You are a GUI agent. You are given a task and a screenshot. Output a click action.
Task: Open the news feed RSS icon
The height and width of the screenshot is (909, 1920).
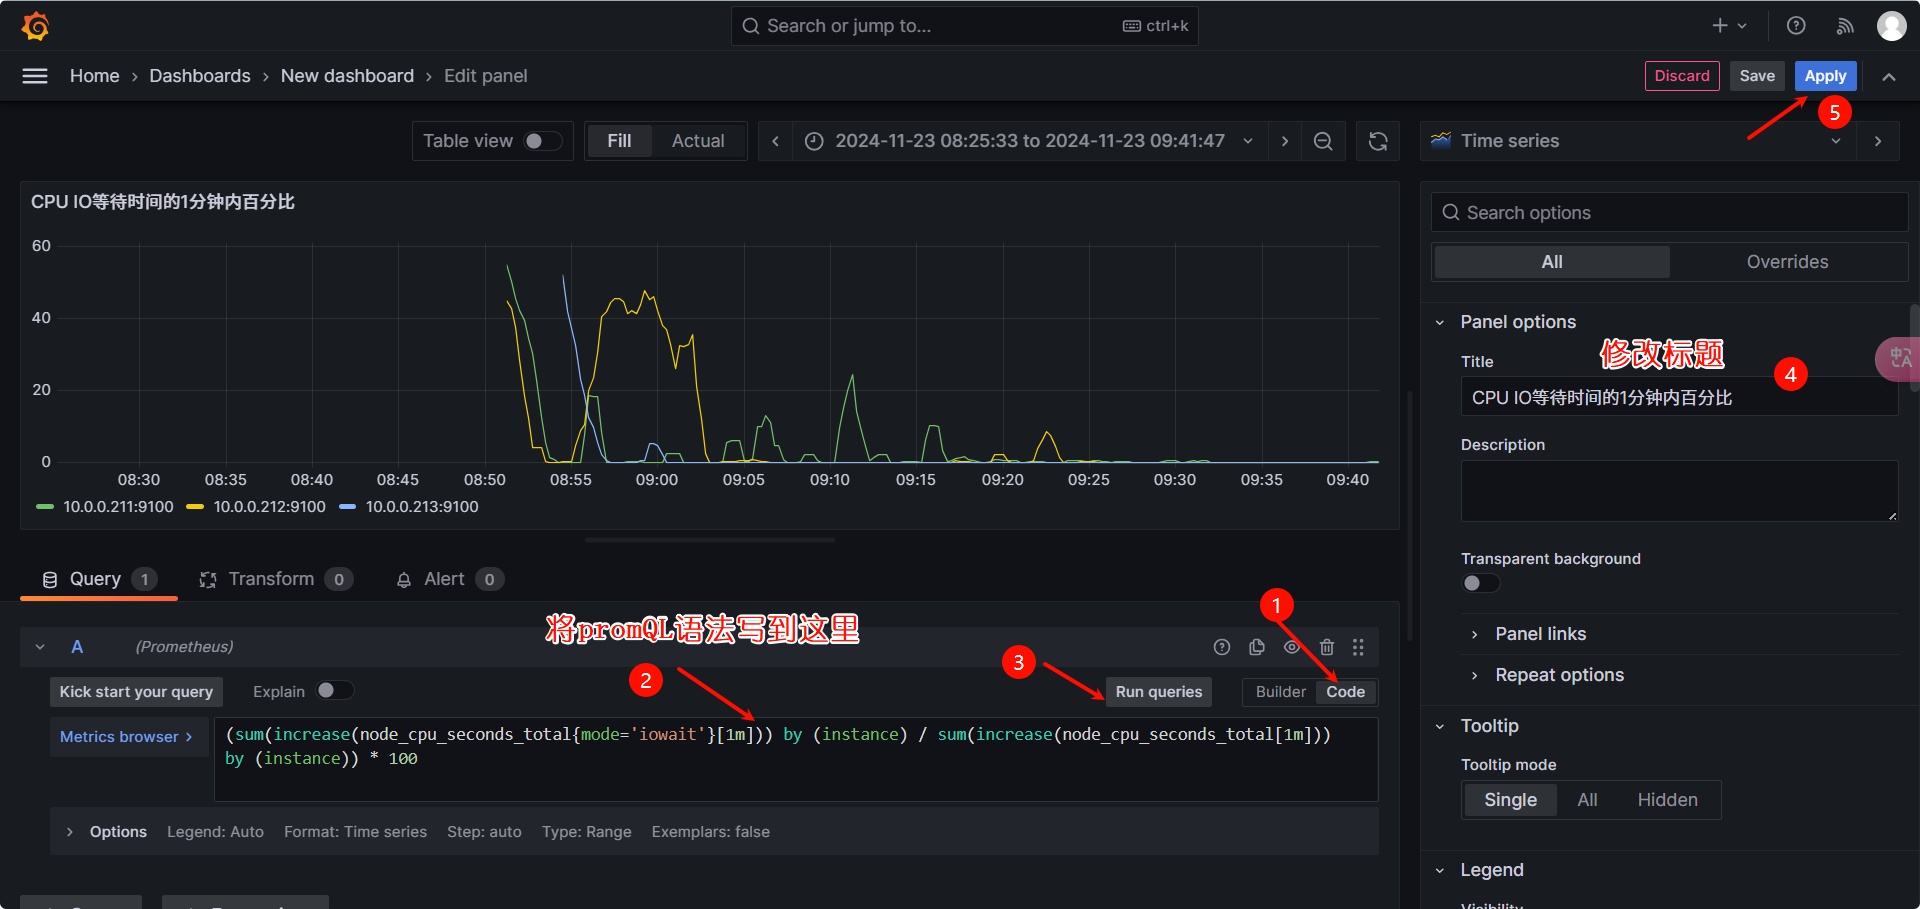click(x=1845, y=26)
